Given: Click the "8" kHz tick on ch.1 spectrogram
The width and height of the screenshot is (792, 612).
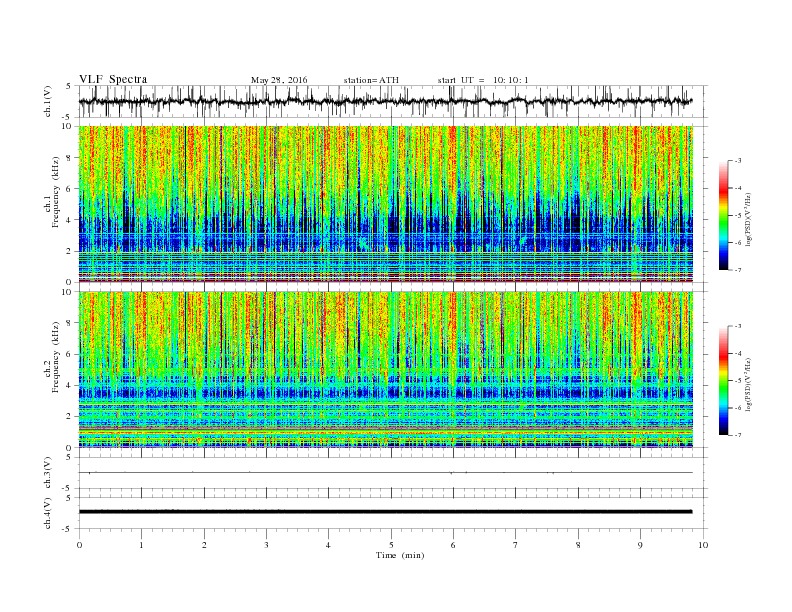Looking at the screenshot, I should pyautogui.click(x=69, y=158).
